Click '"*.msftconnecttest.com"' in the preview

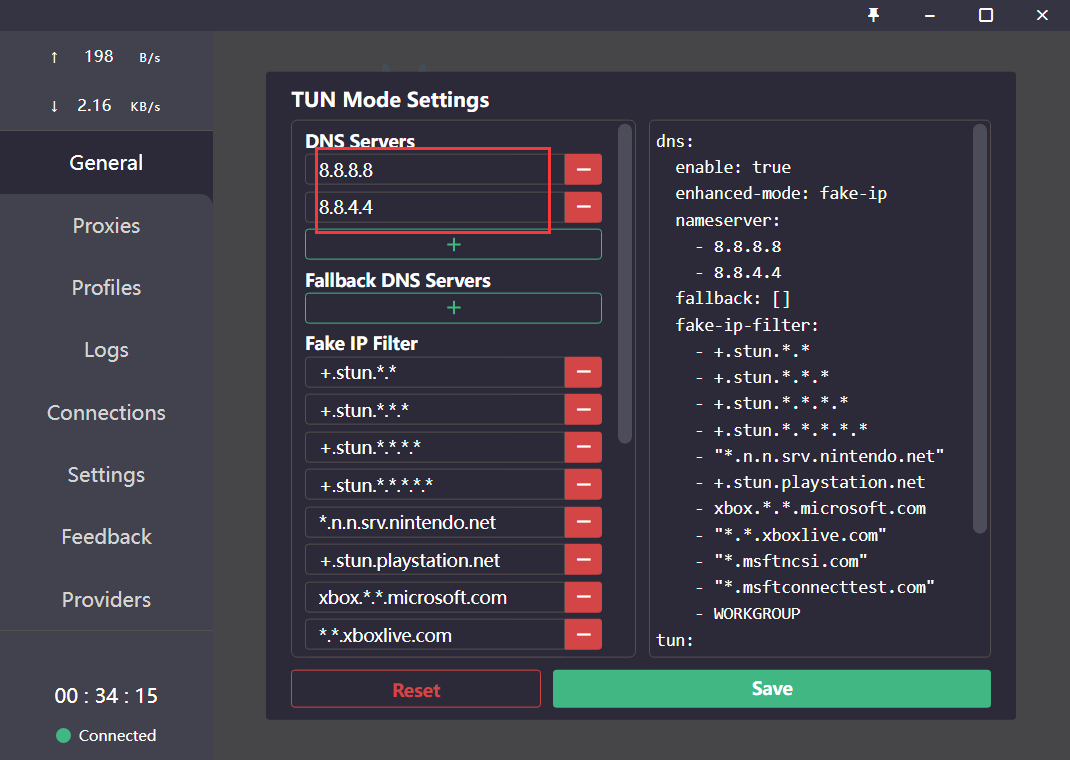(824, 587)
